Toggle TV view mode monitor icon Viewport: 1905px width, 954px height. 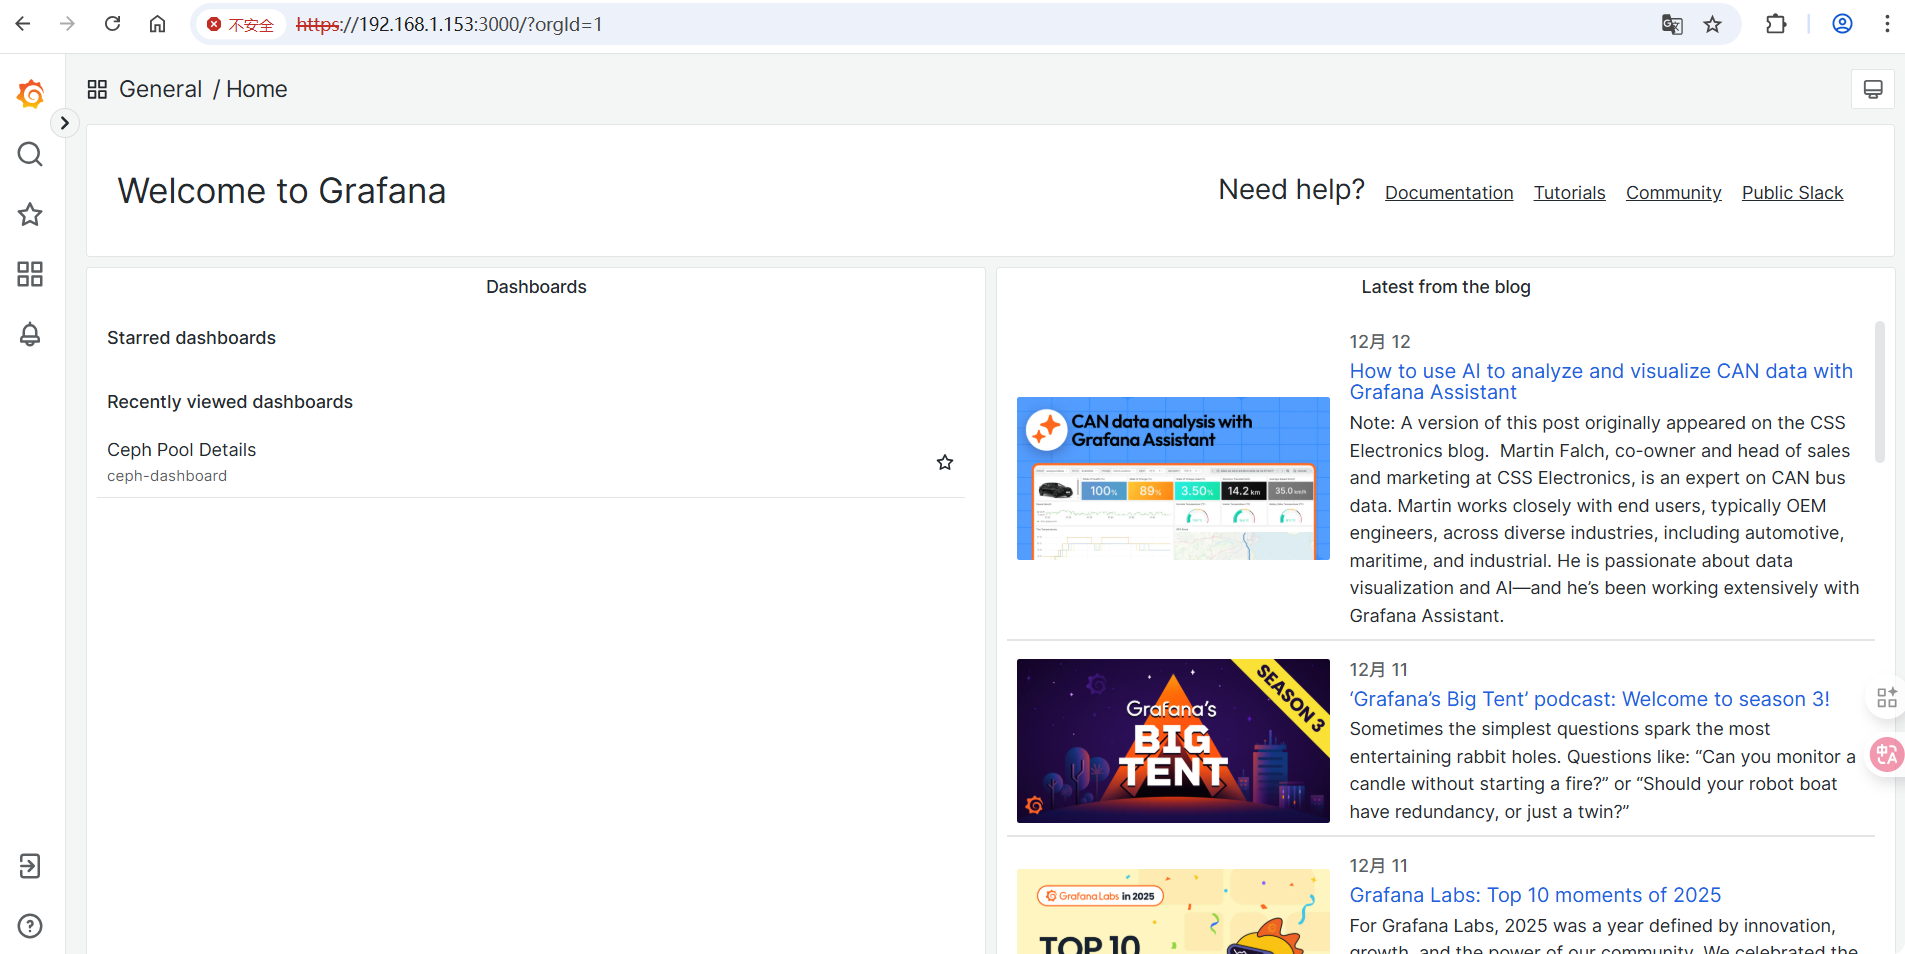[1873, 90]
